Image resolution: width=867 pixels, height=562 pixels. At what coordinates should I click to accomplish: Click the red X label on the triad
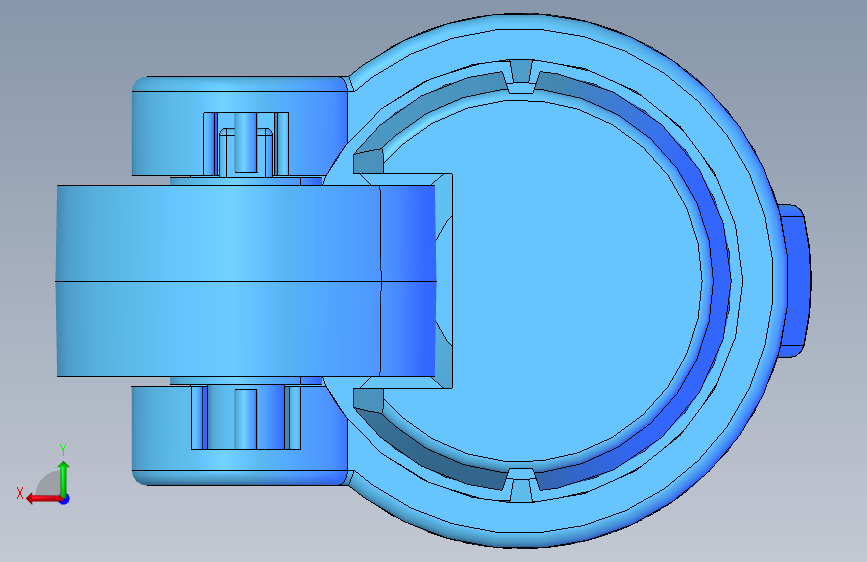tap(20, 493)
